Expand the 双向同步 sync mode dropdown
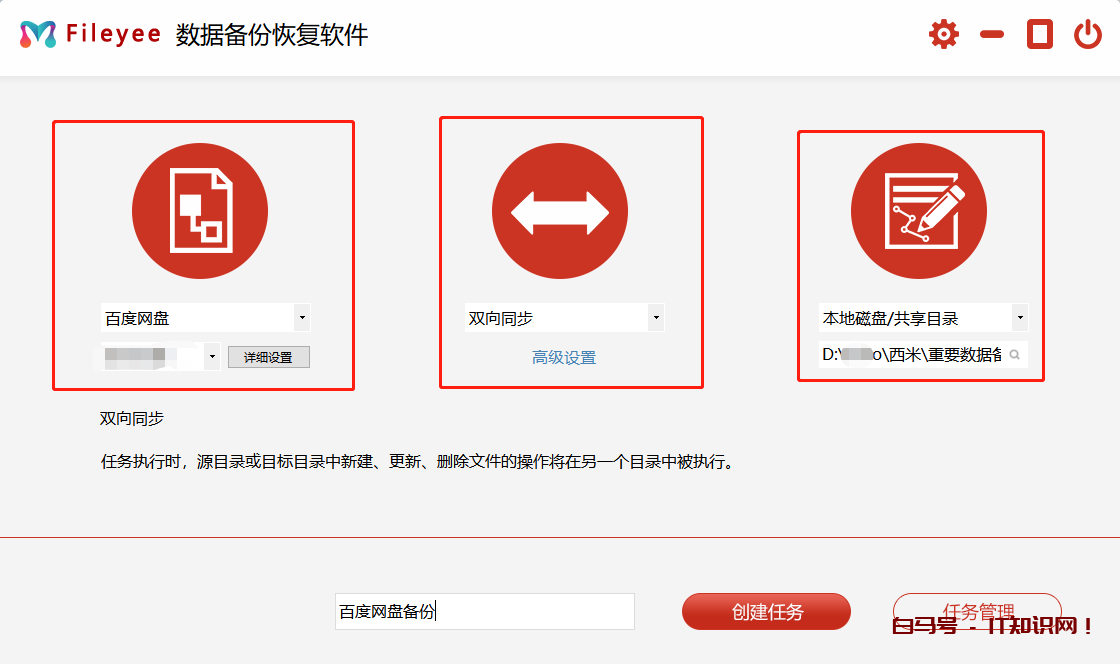This screenshot has width=1120, height=664. (x=656, y=319)
